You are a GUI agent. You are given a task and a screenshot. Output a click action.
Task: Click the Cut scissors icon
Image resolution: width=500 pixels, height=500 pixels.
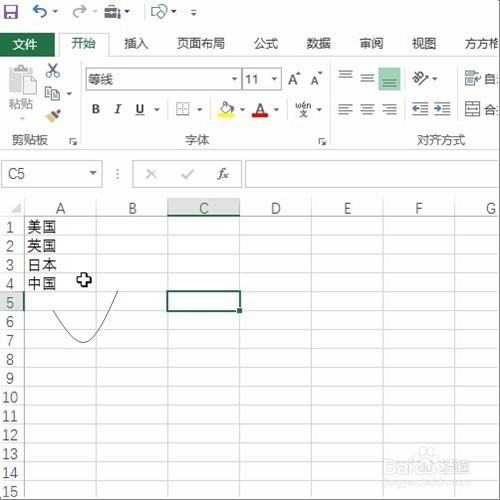[53, 71]
